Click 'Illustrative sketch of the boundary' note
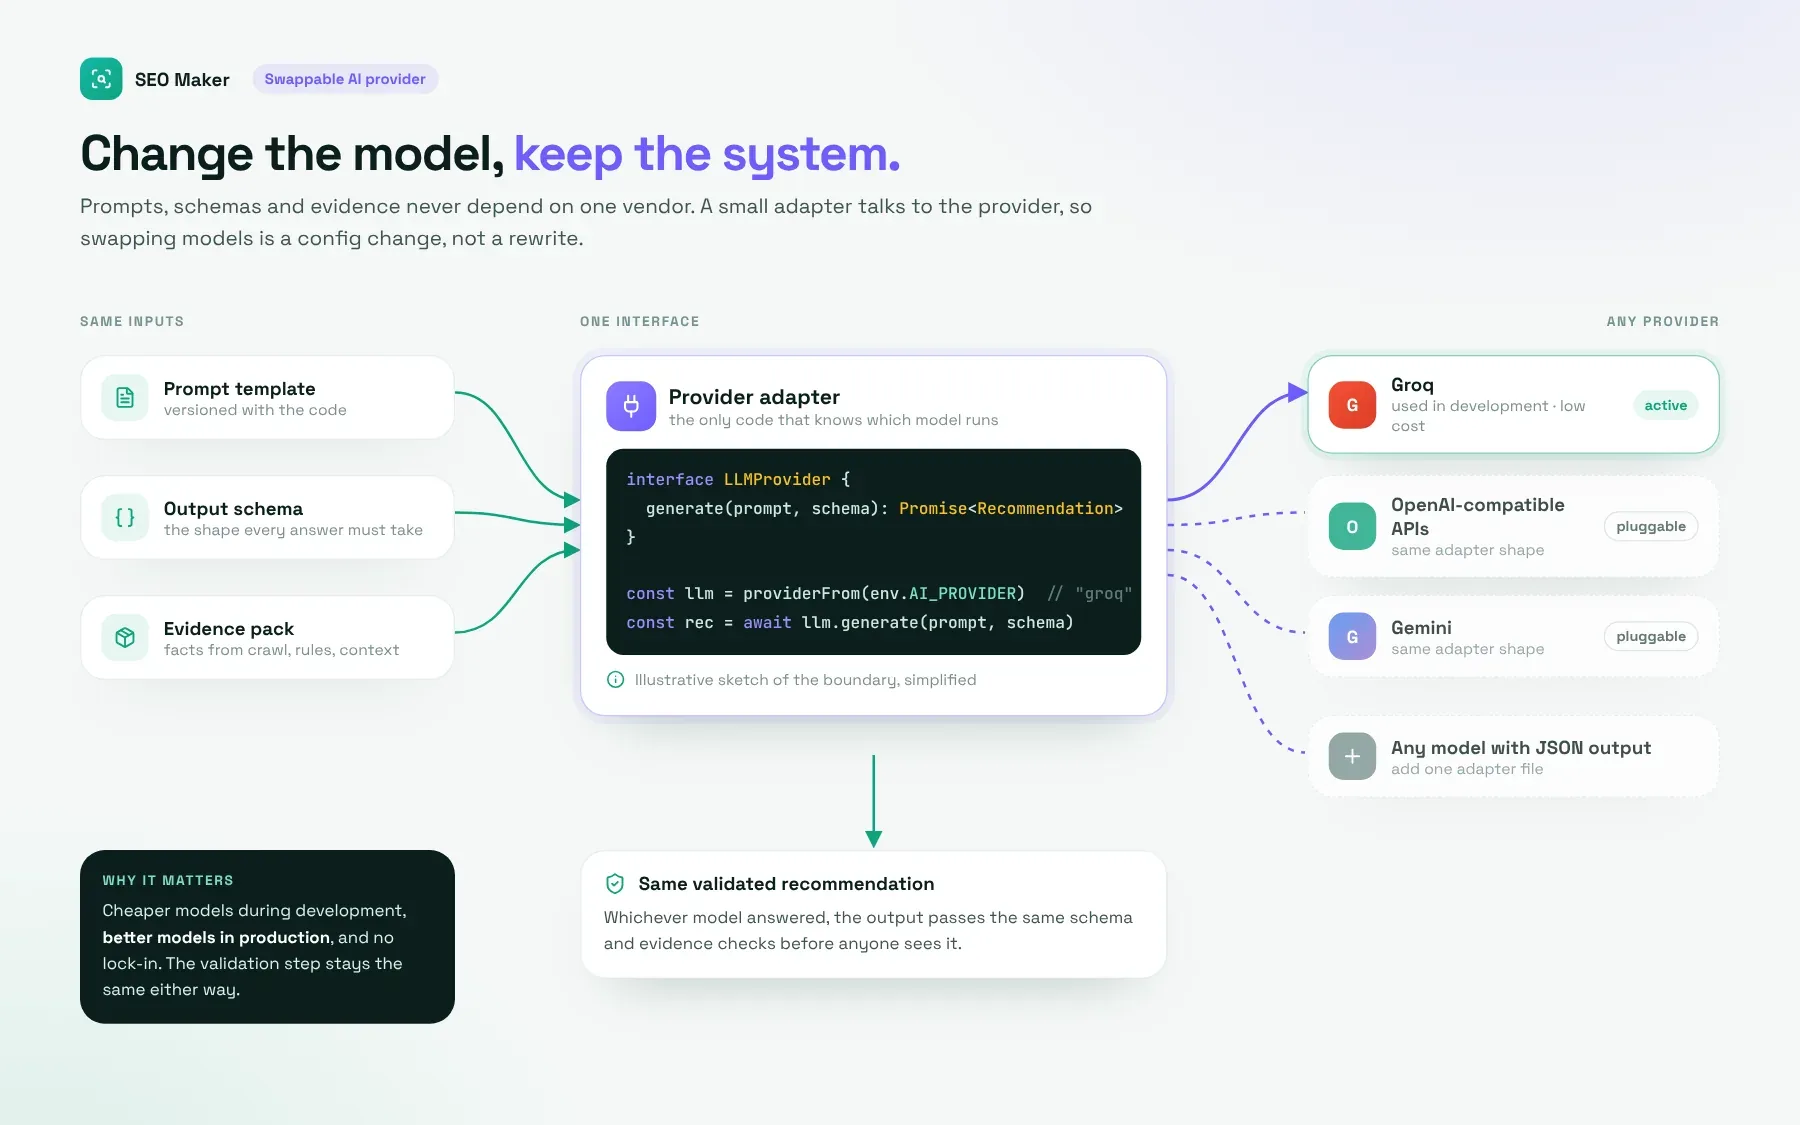Screen dimensions: 1800x1125 [x=805, y=680]
